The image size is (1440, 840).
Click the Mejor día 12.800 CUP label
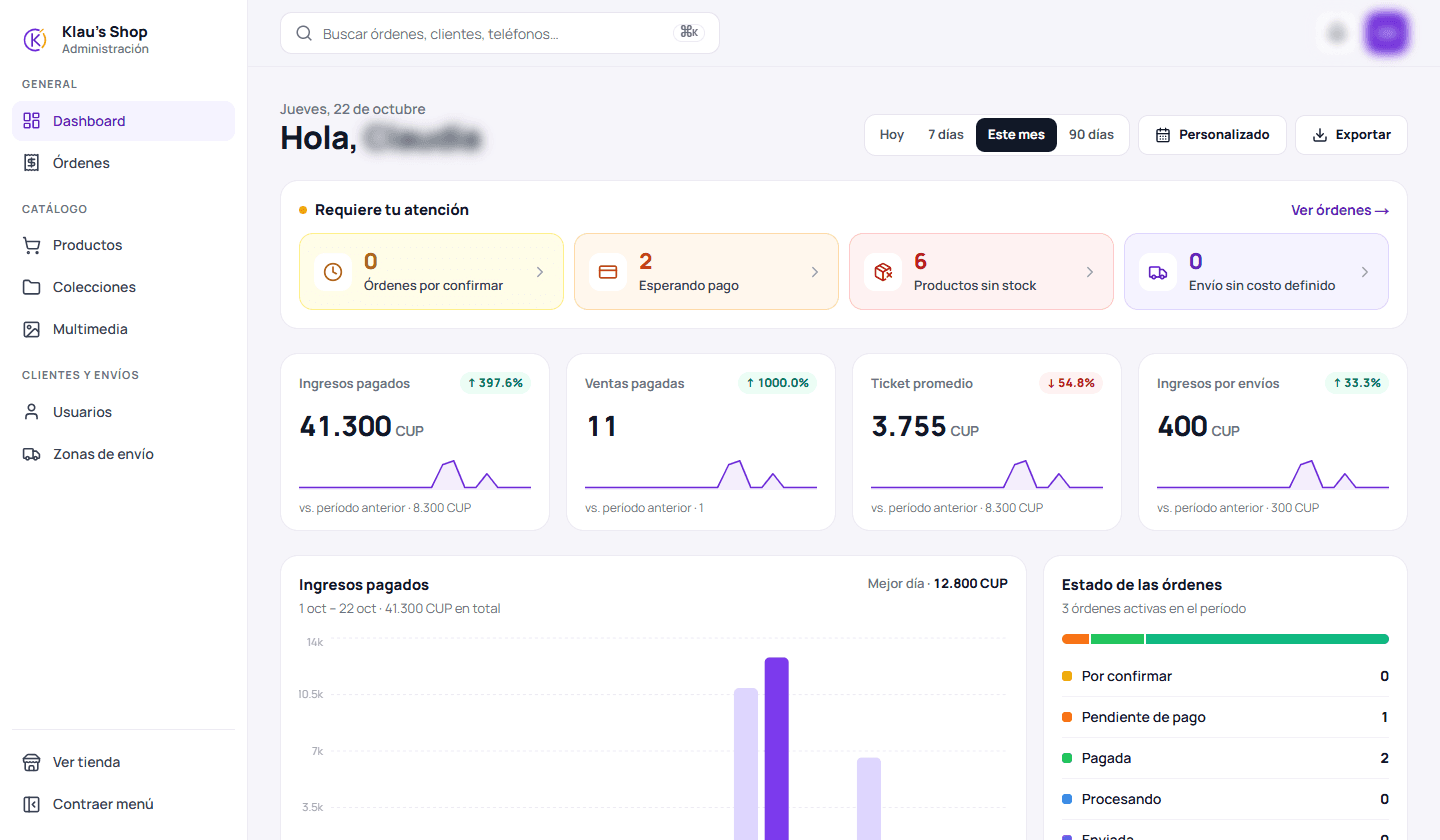point(938,583)
